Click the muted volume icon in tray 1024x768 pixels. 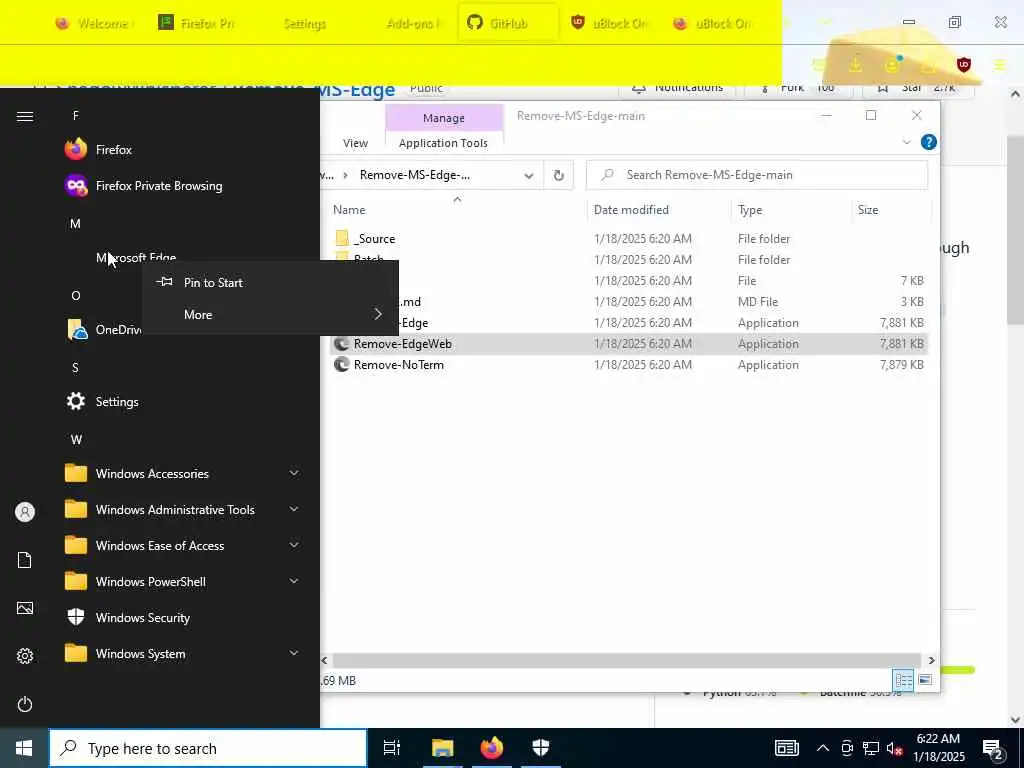[895, 749]
